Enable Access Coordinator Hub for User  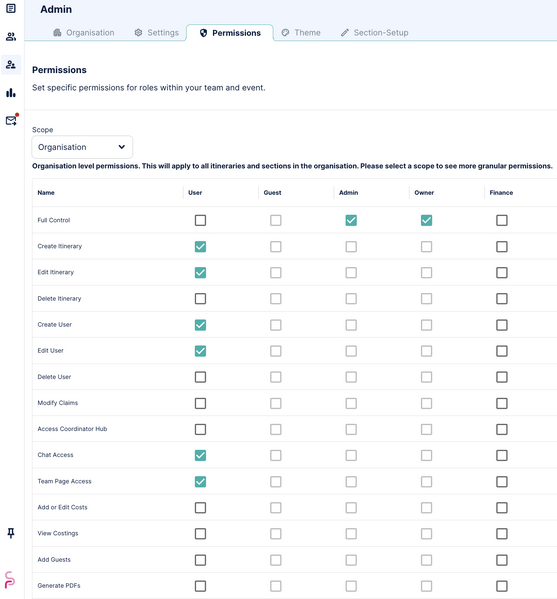(x=200, y=429)
